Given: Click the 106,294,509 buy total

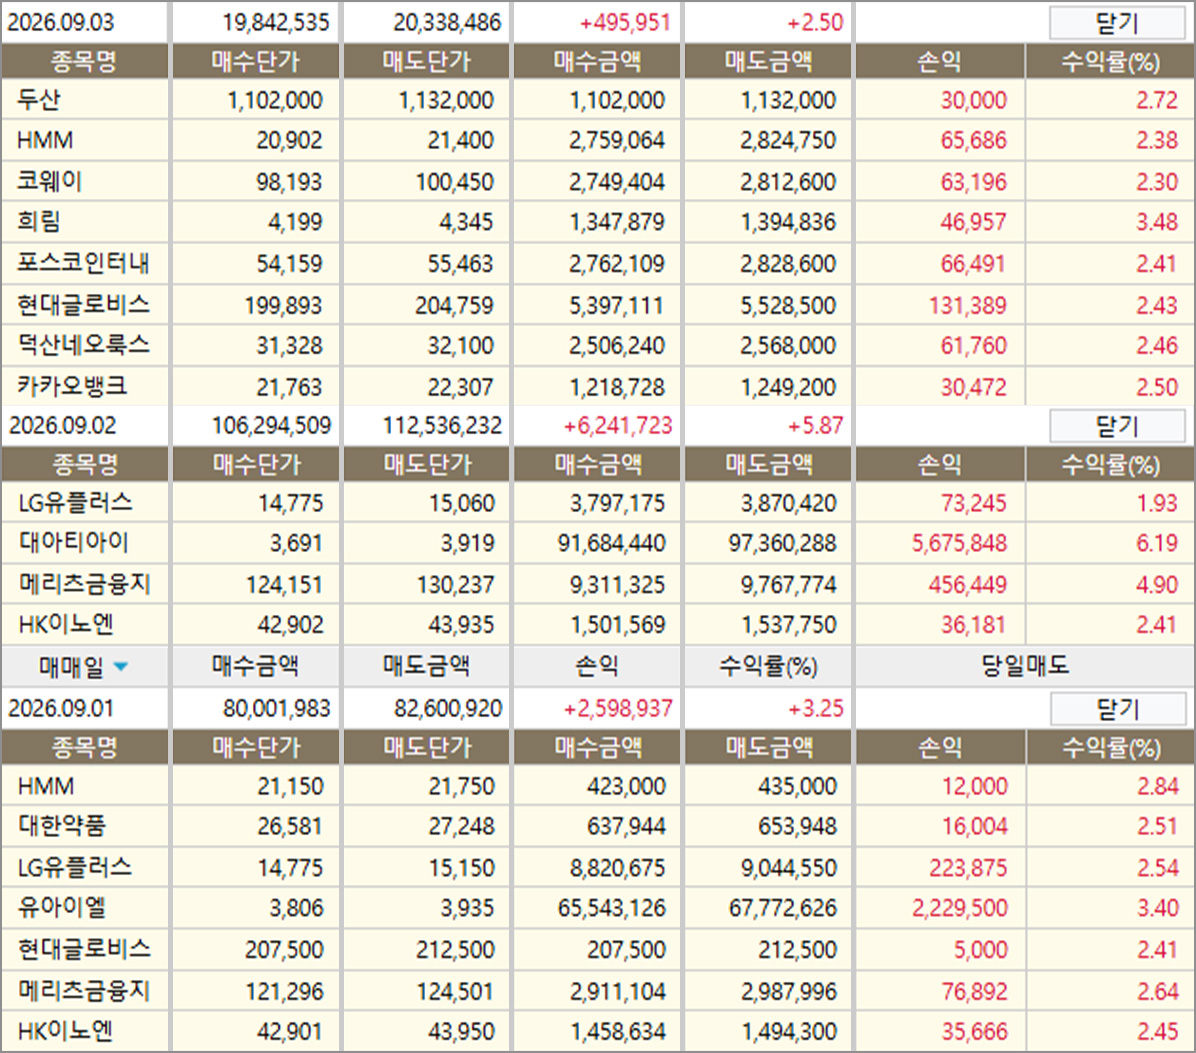Looking at the screenshot, I should (x=272, y=425).
